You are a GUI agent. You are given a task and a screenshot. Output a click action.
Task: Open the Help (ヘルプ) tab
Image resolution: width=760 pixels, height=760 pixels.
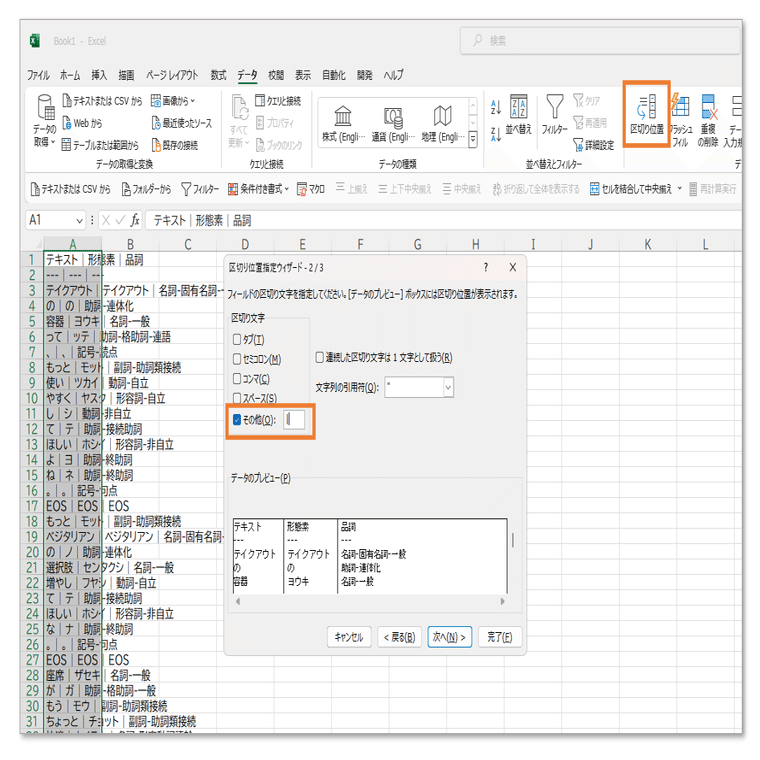(393, 75)
